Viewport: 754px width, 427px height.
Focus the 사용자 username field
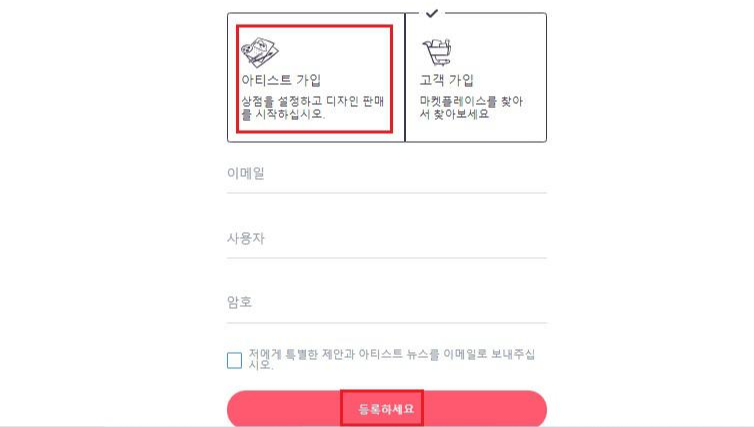[387, 238]
